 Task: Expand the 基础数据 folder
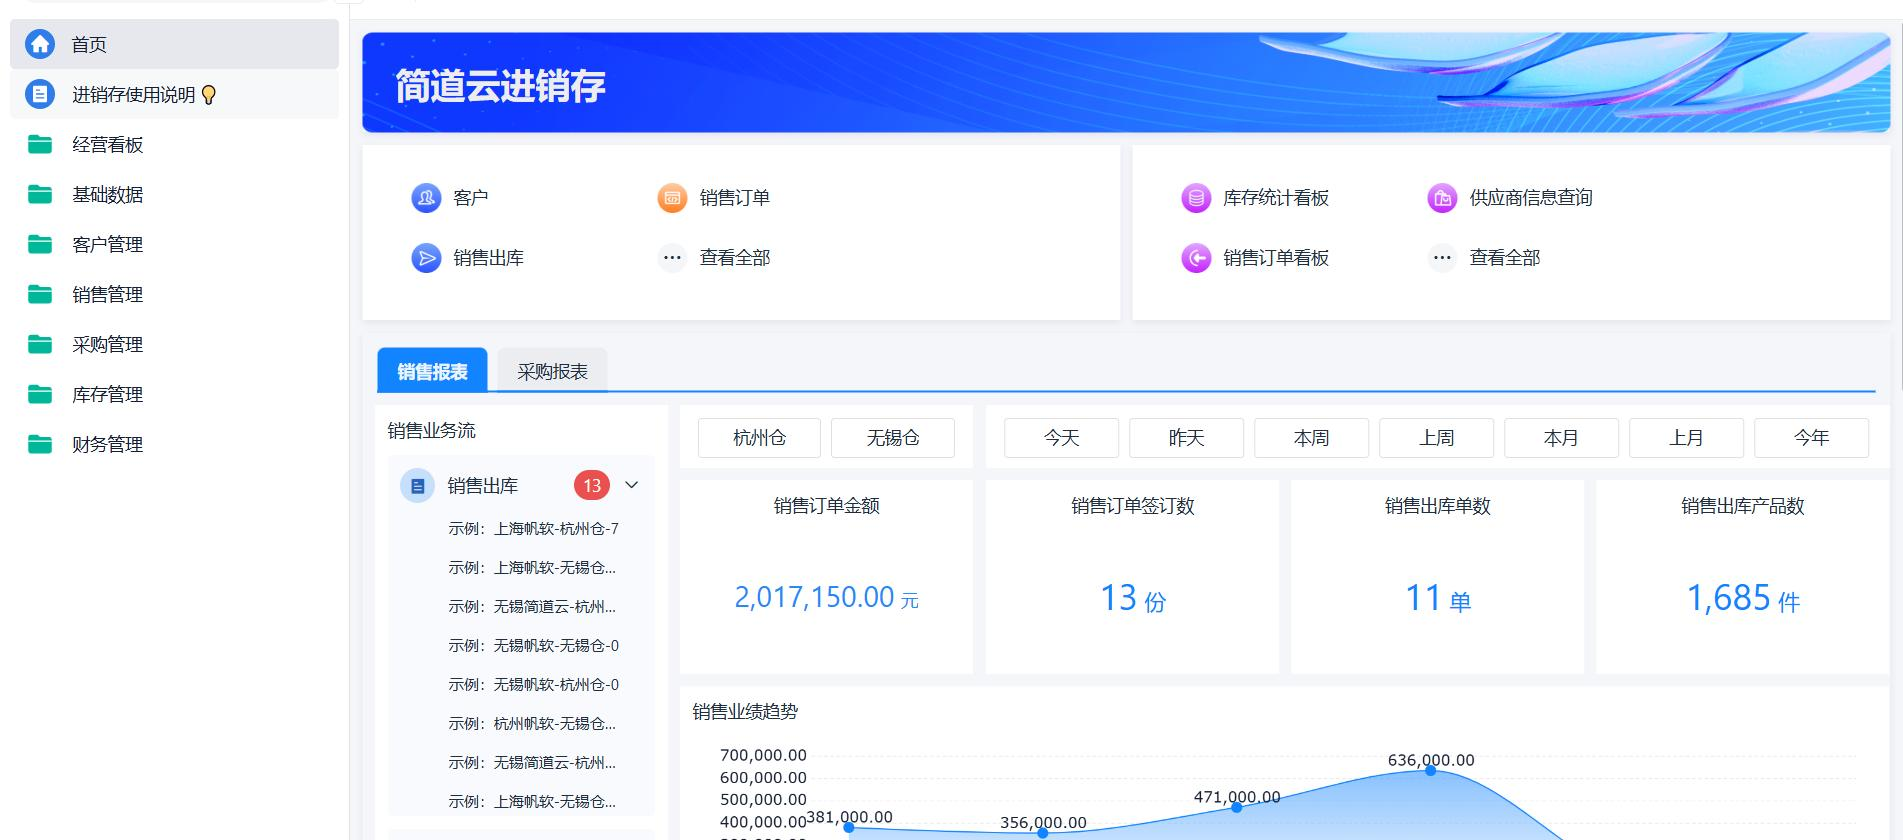tap(174, 194)
